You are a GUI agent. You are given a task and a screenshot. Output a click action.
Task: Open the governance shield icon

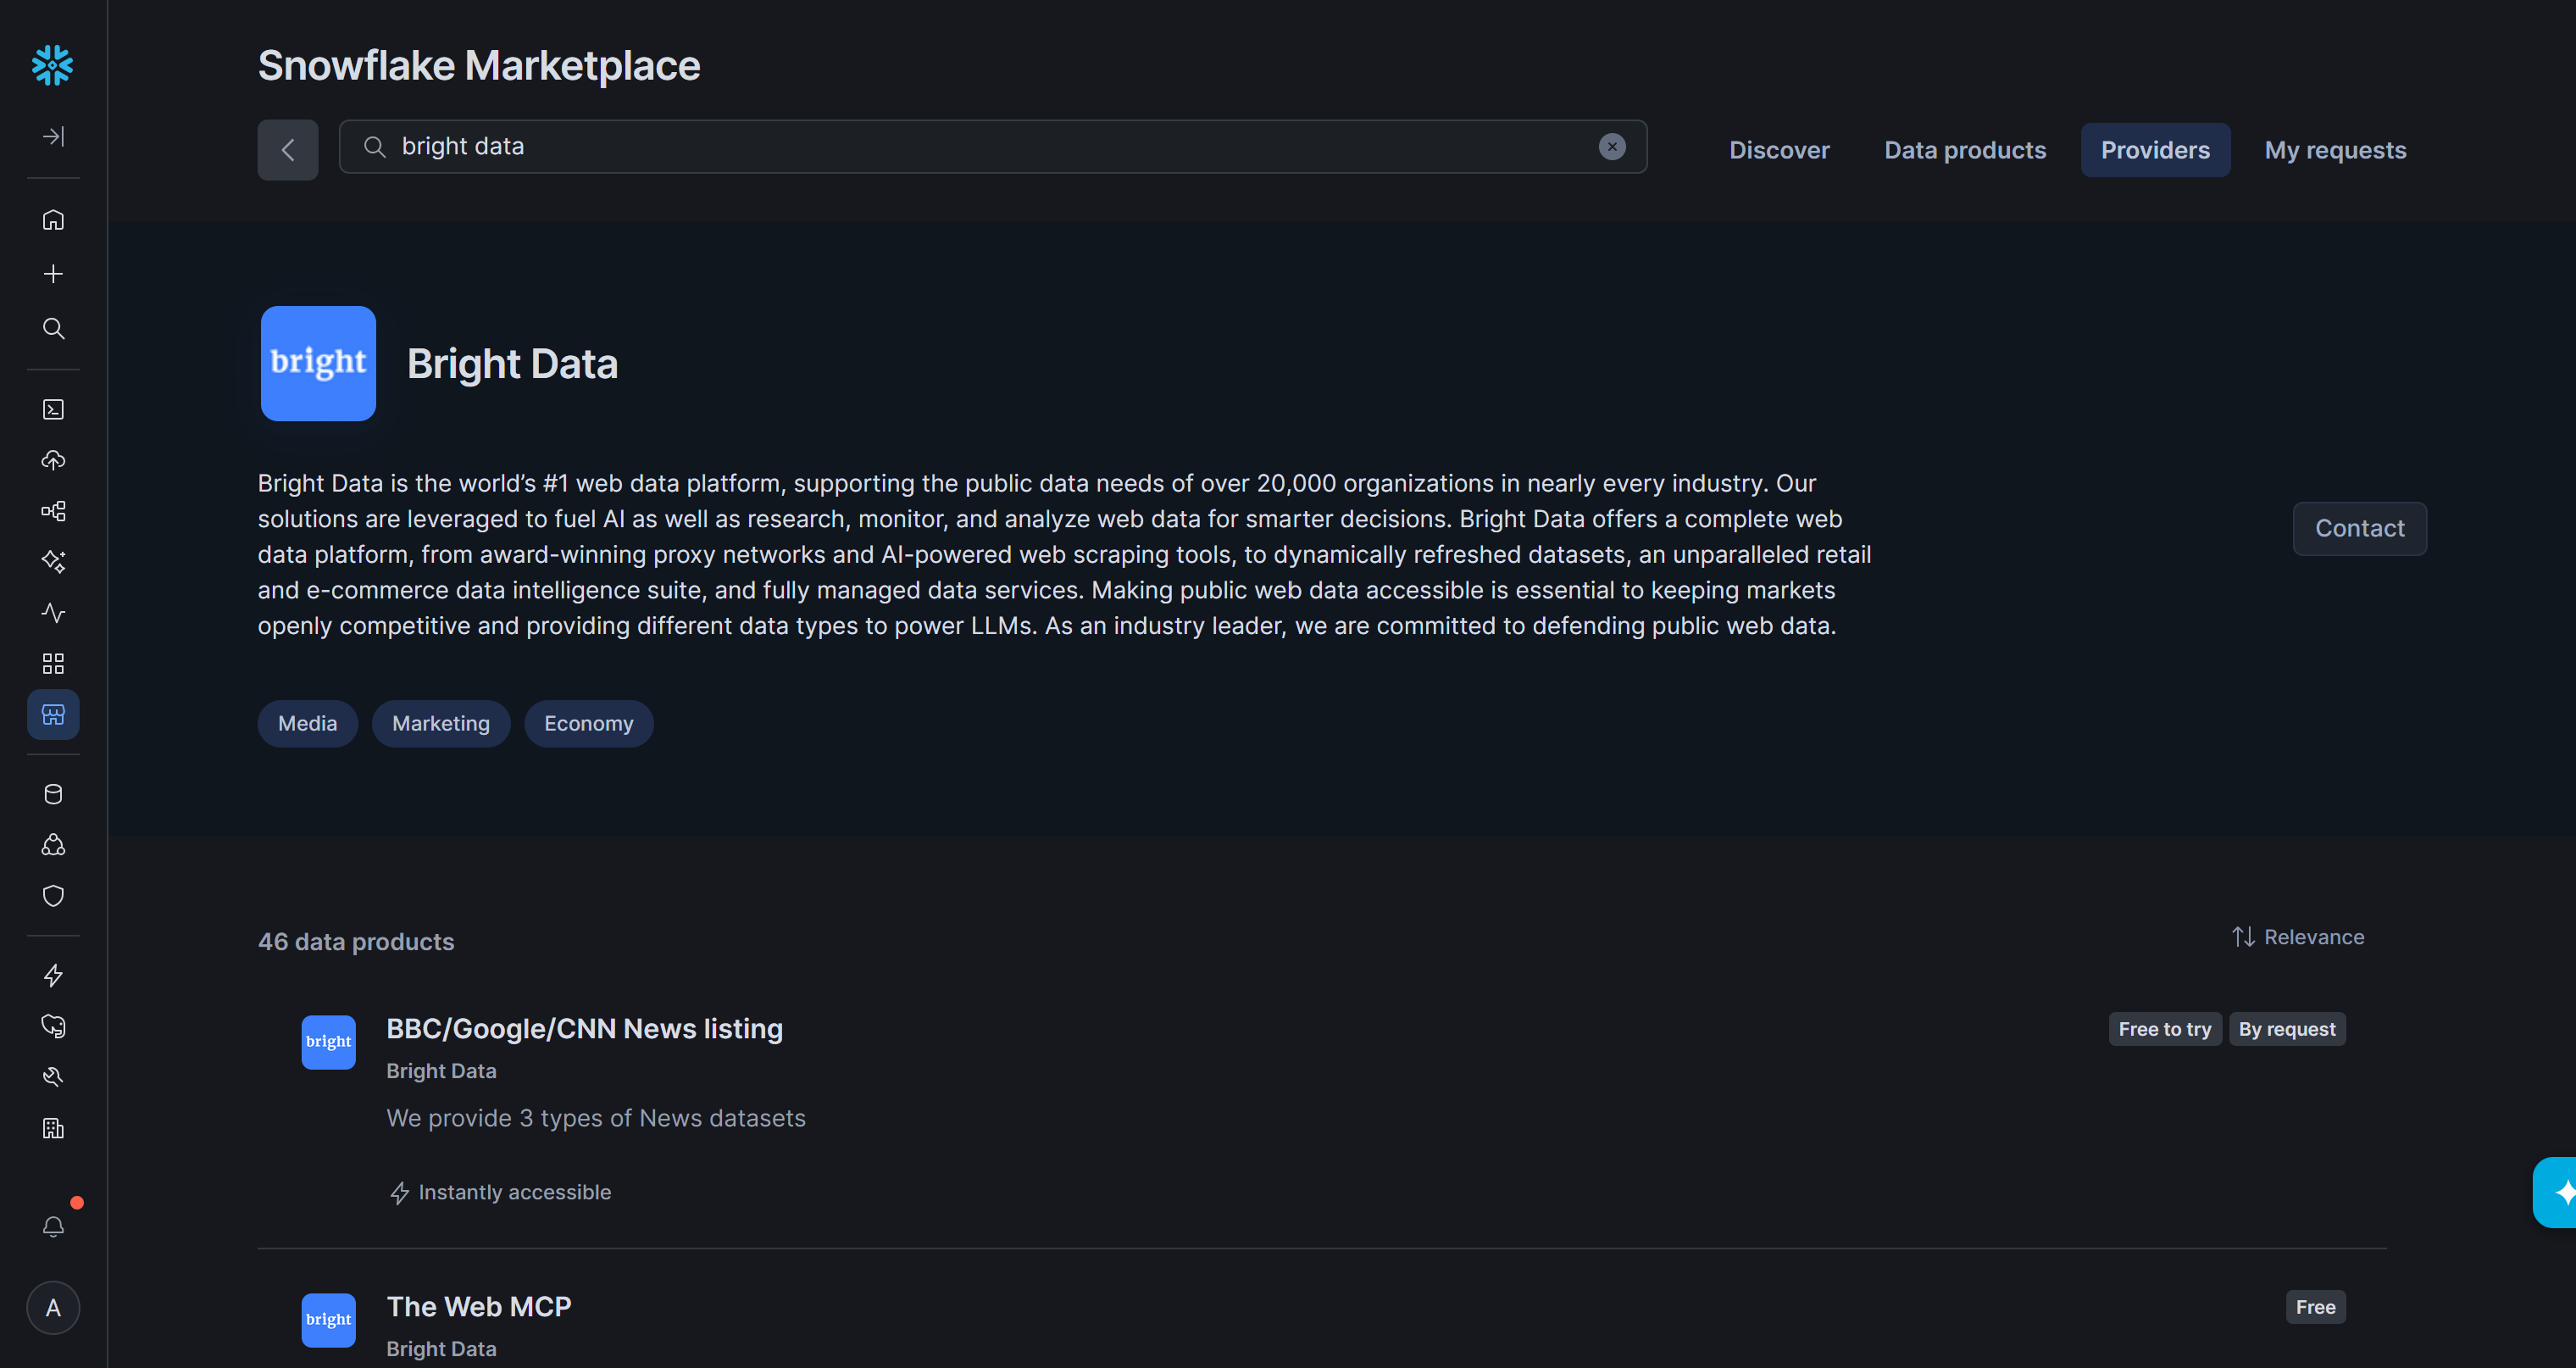pos(53,896)
